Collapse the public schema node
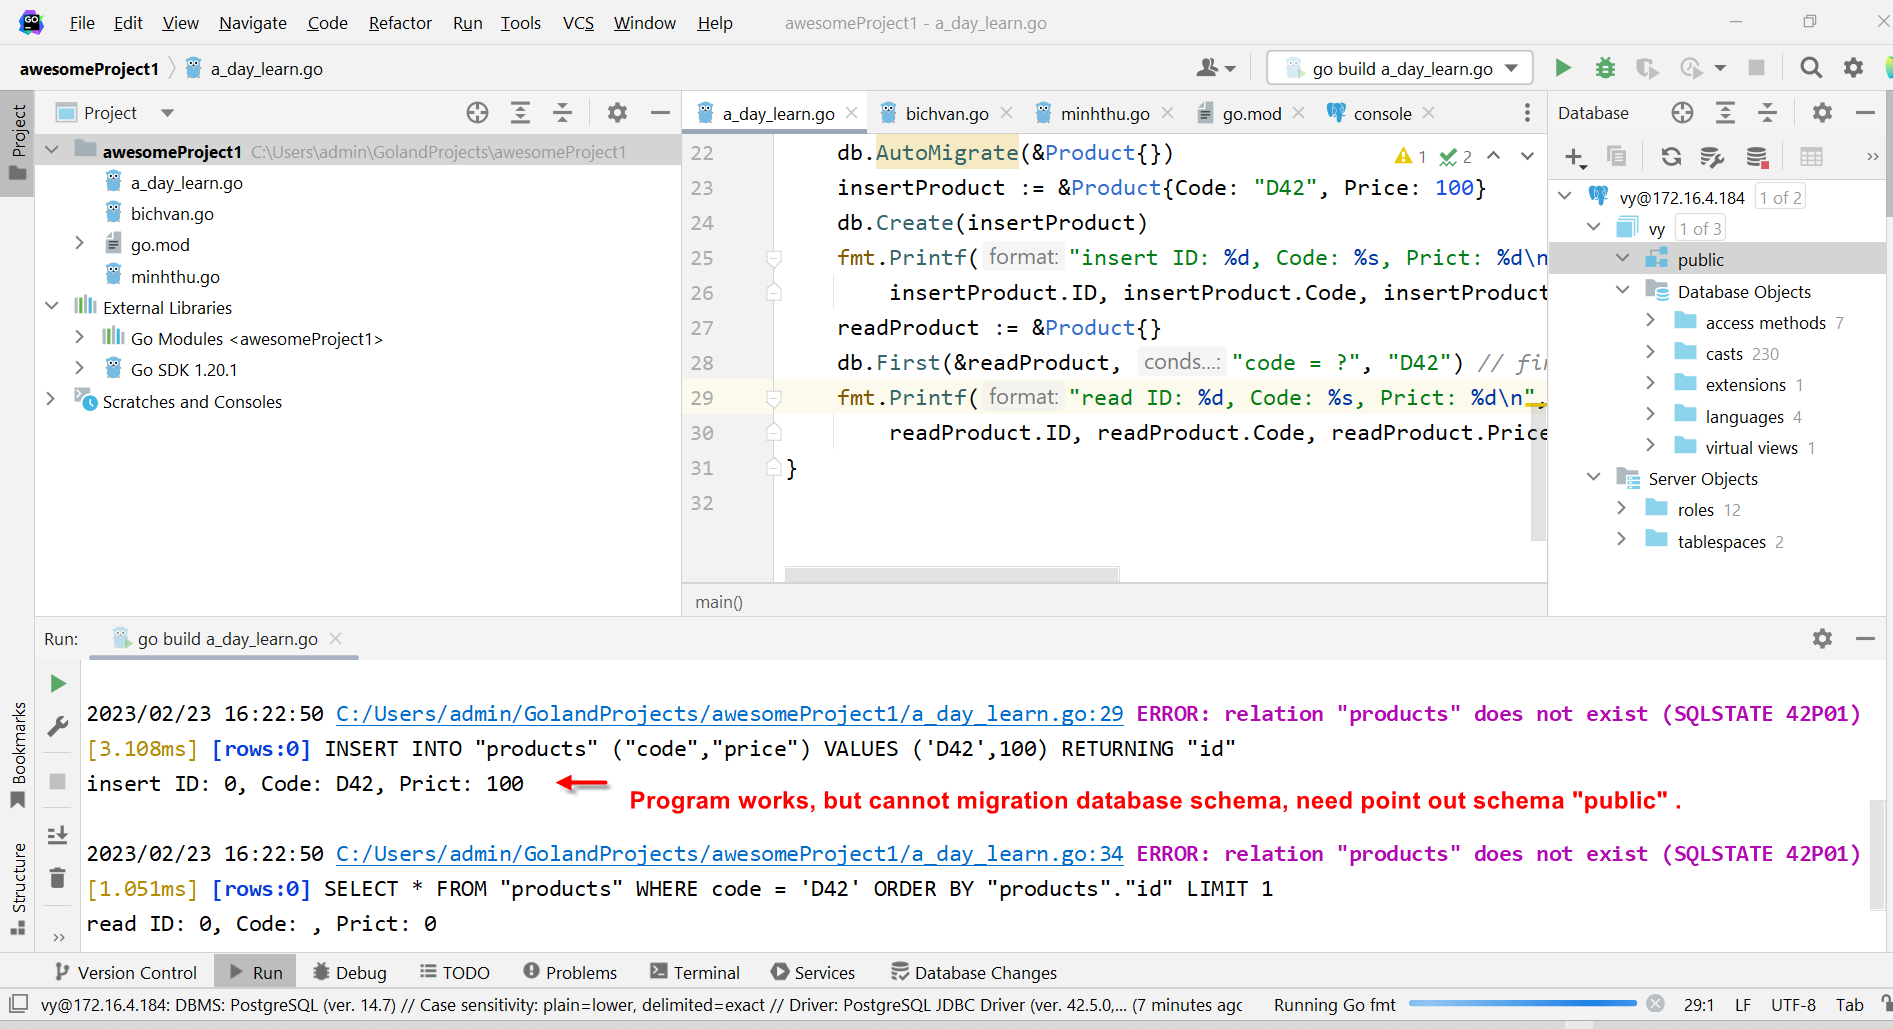The height and width of the screenshot is (1029, 1893). 1624,258
